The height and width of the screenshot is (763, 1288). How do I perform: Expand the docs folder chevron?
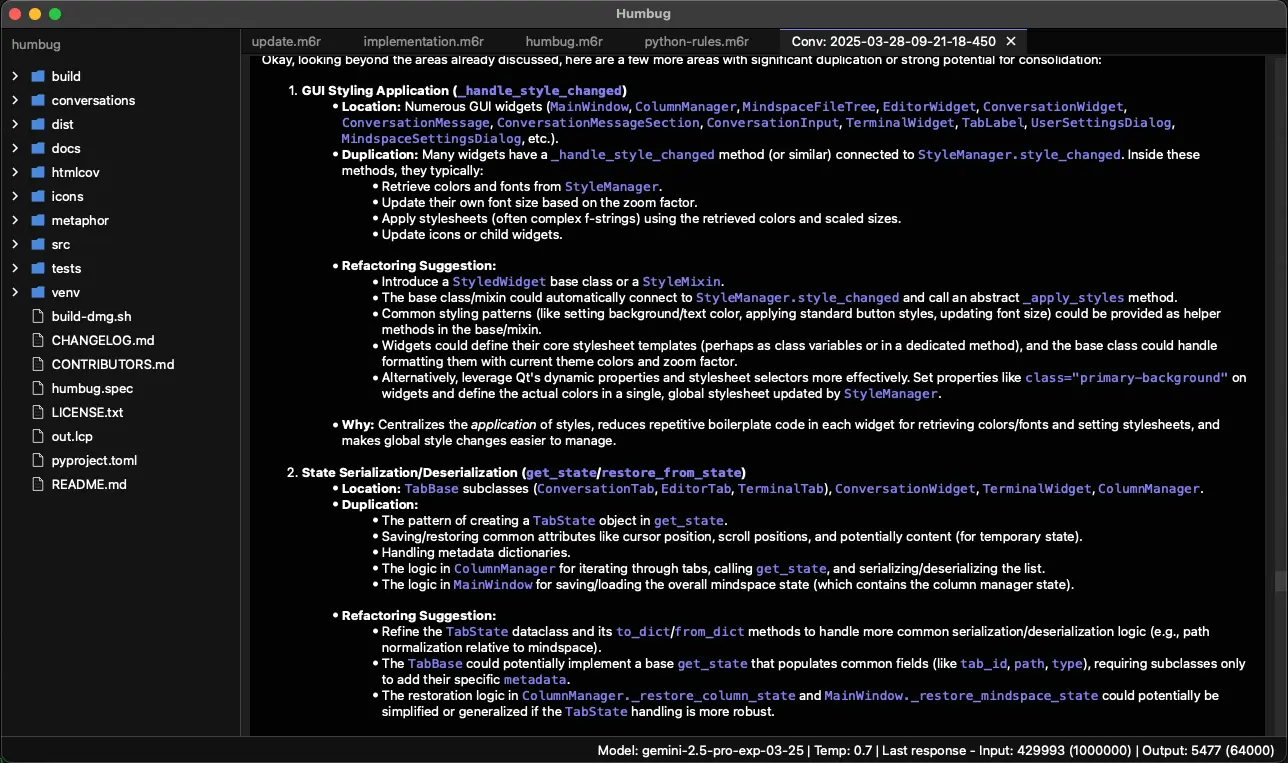(x=15, y=148)
